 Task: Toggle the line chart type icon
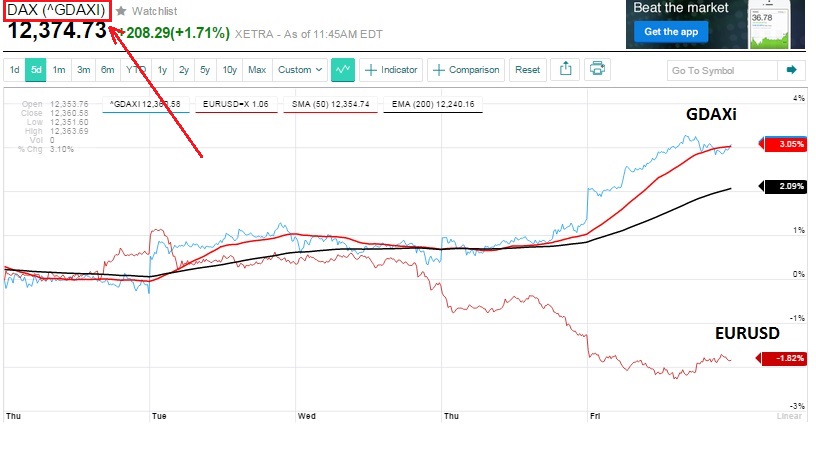(x=343, y=70)
